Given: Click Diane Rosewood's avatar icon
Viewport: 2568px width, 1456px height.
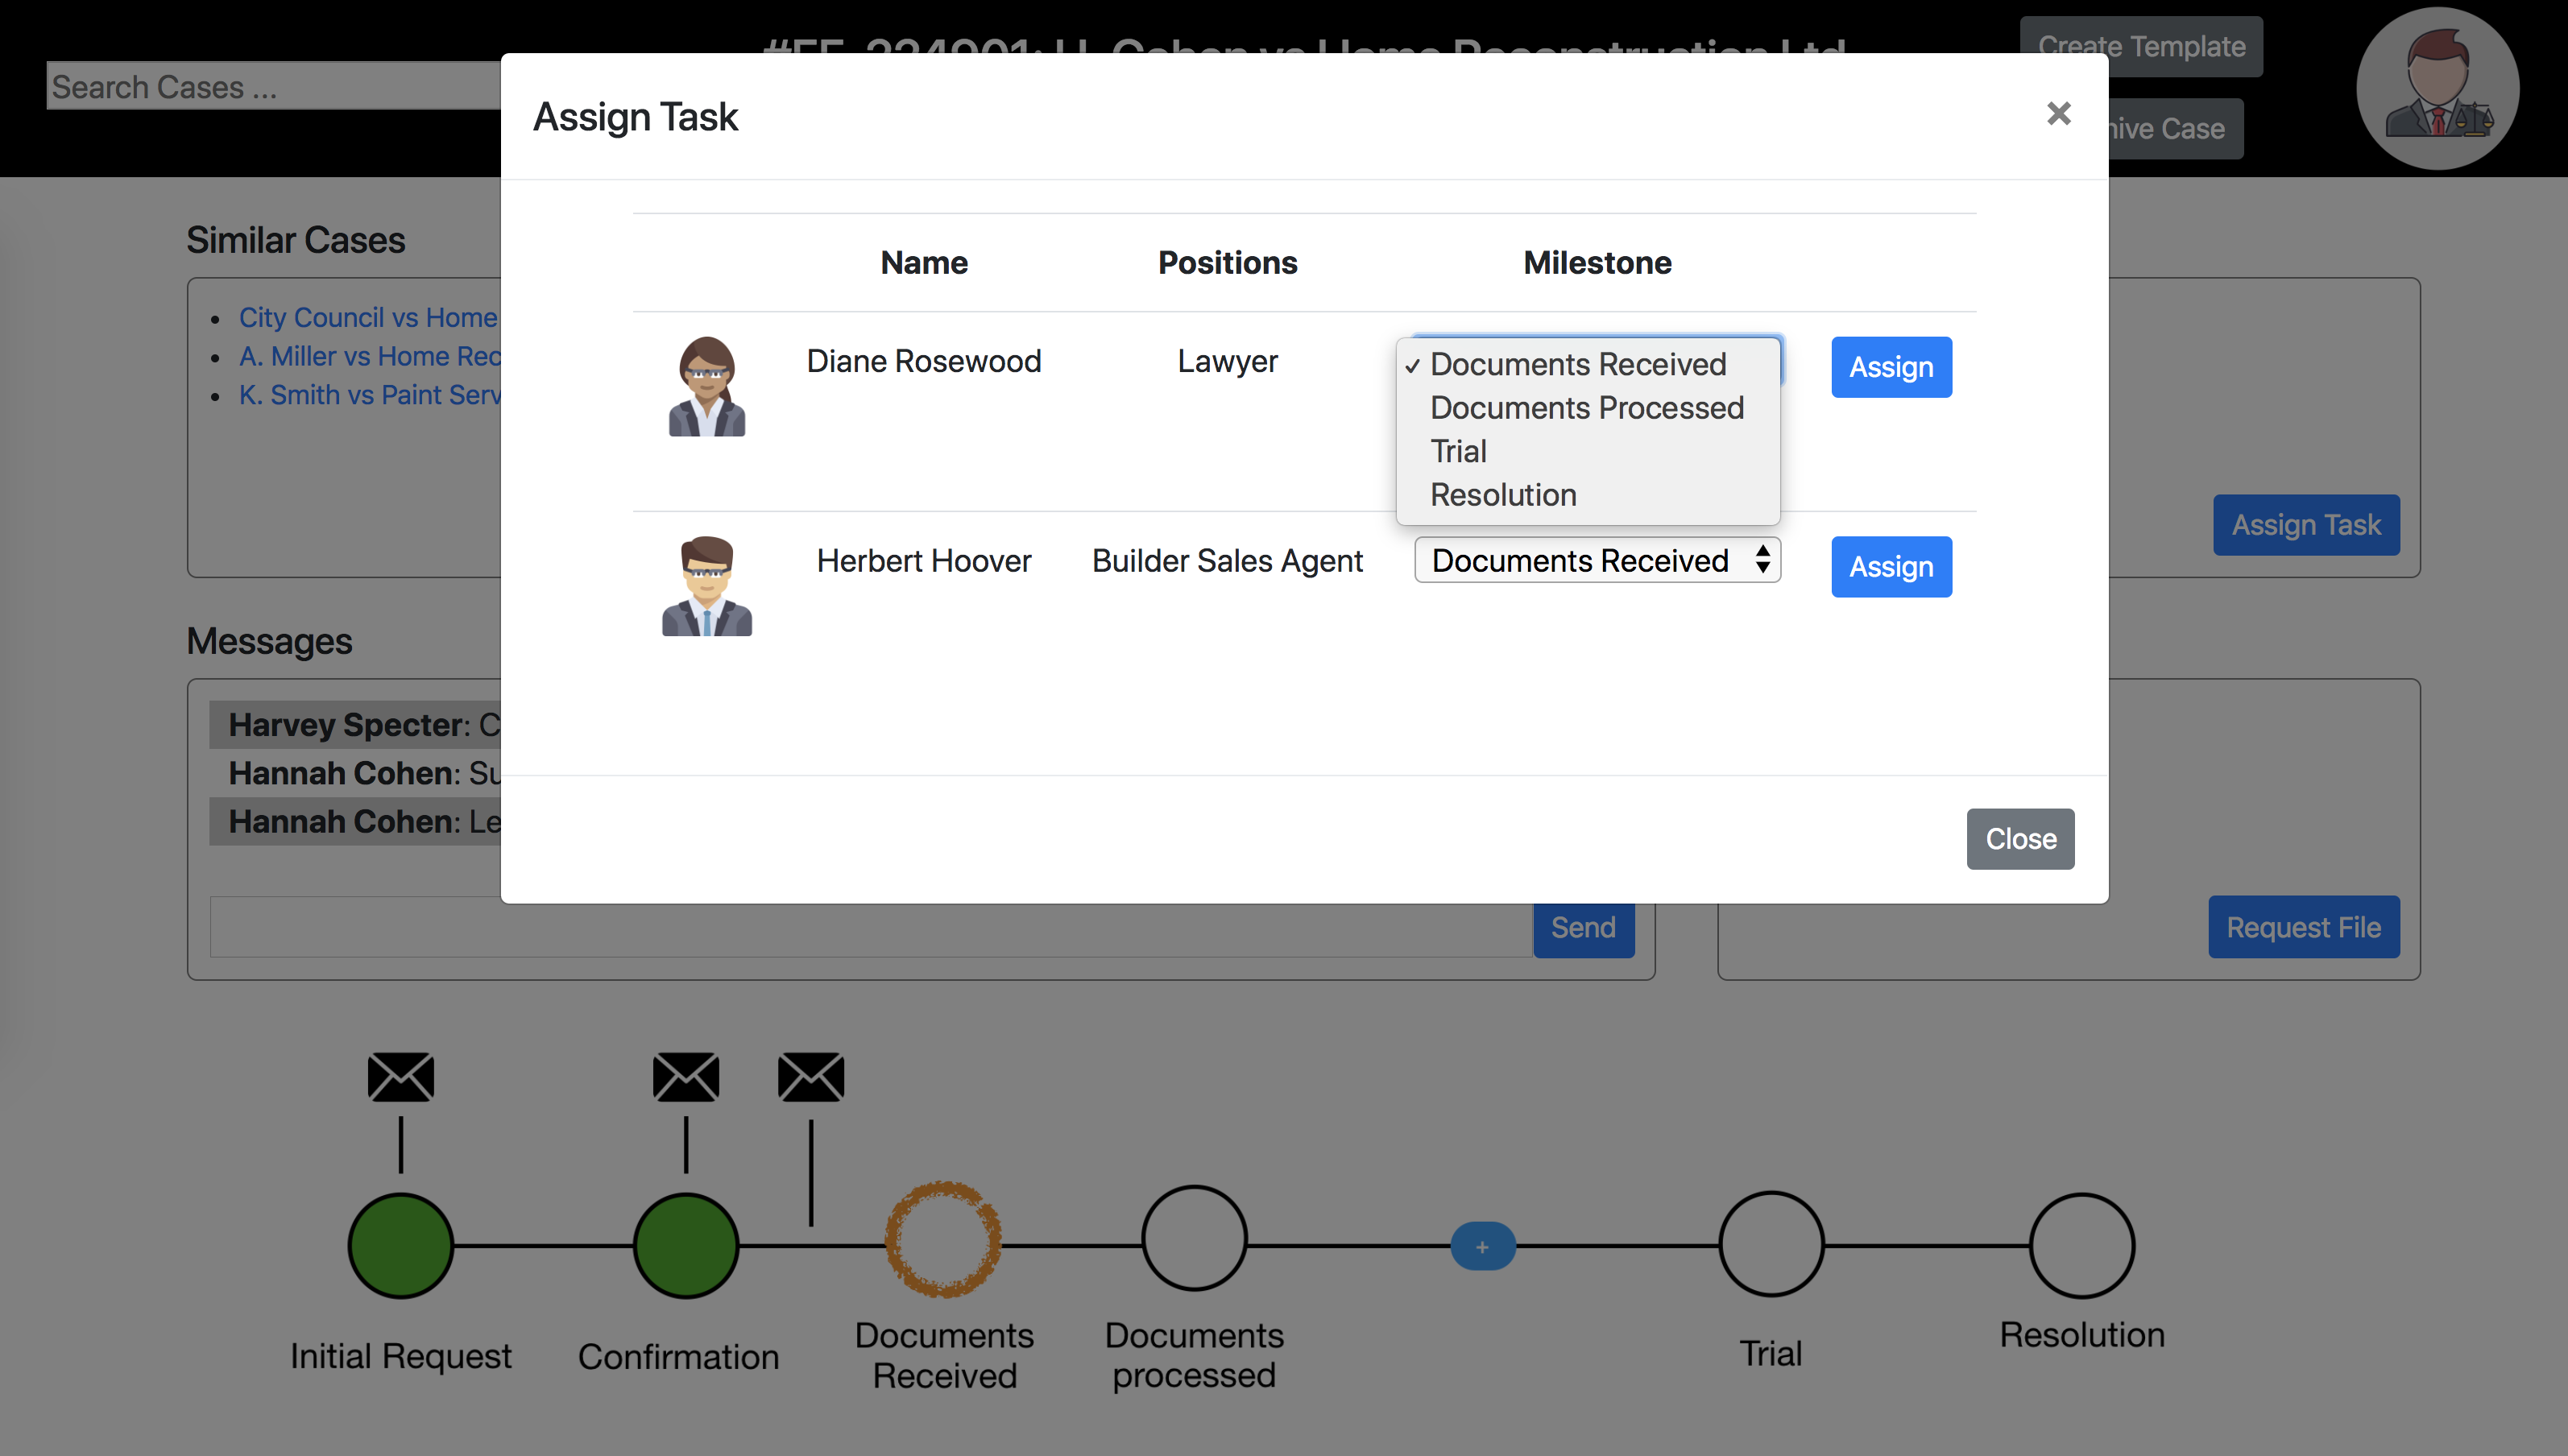Looking at the screenshot, I should tap(707, 386).
